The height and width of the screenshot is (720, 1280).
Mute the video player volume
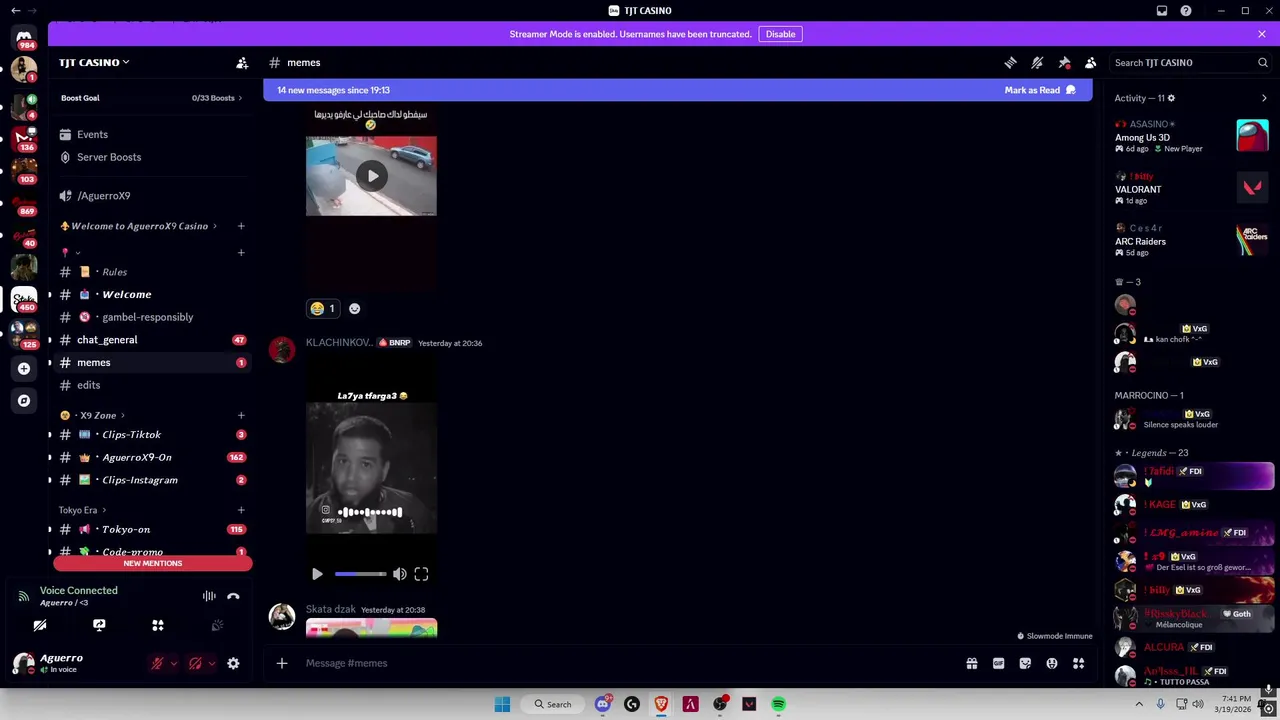click(x=399, y=574)
